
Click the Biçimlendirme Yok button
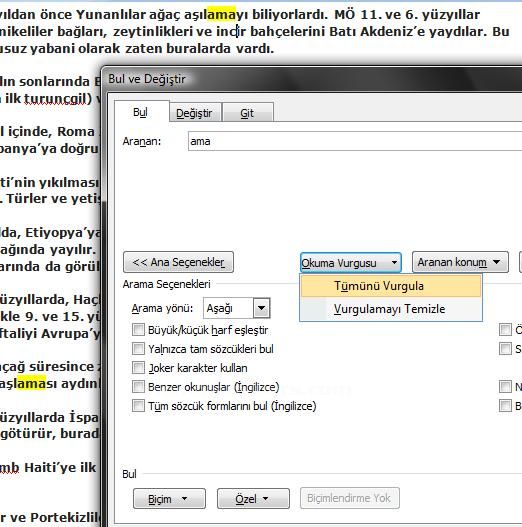click(350, 498)
